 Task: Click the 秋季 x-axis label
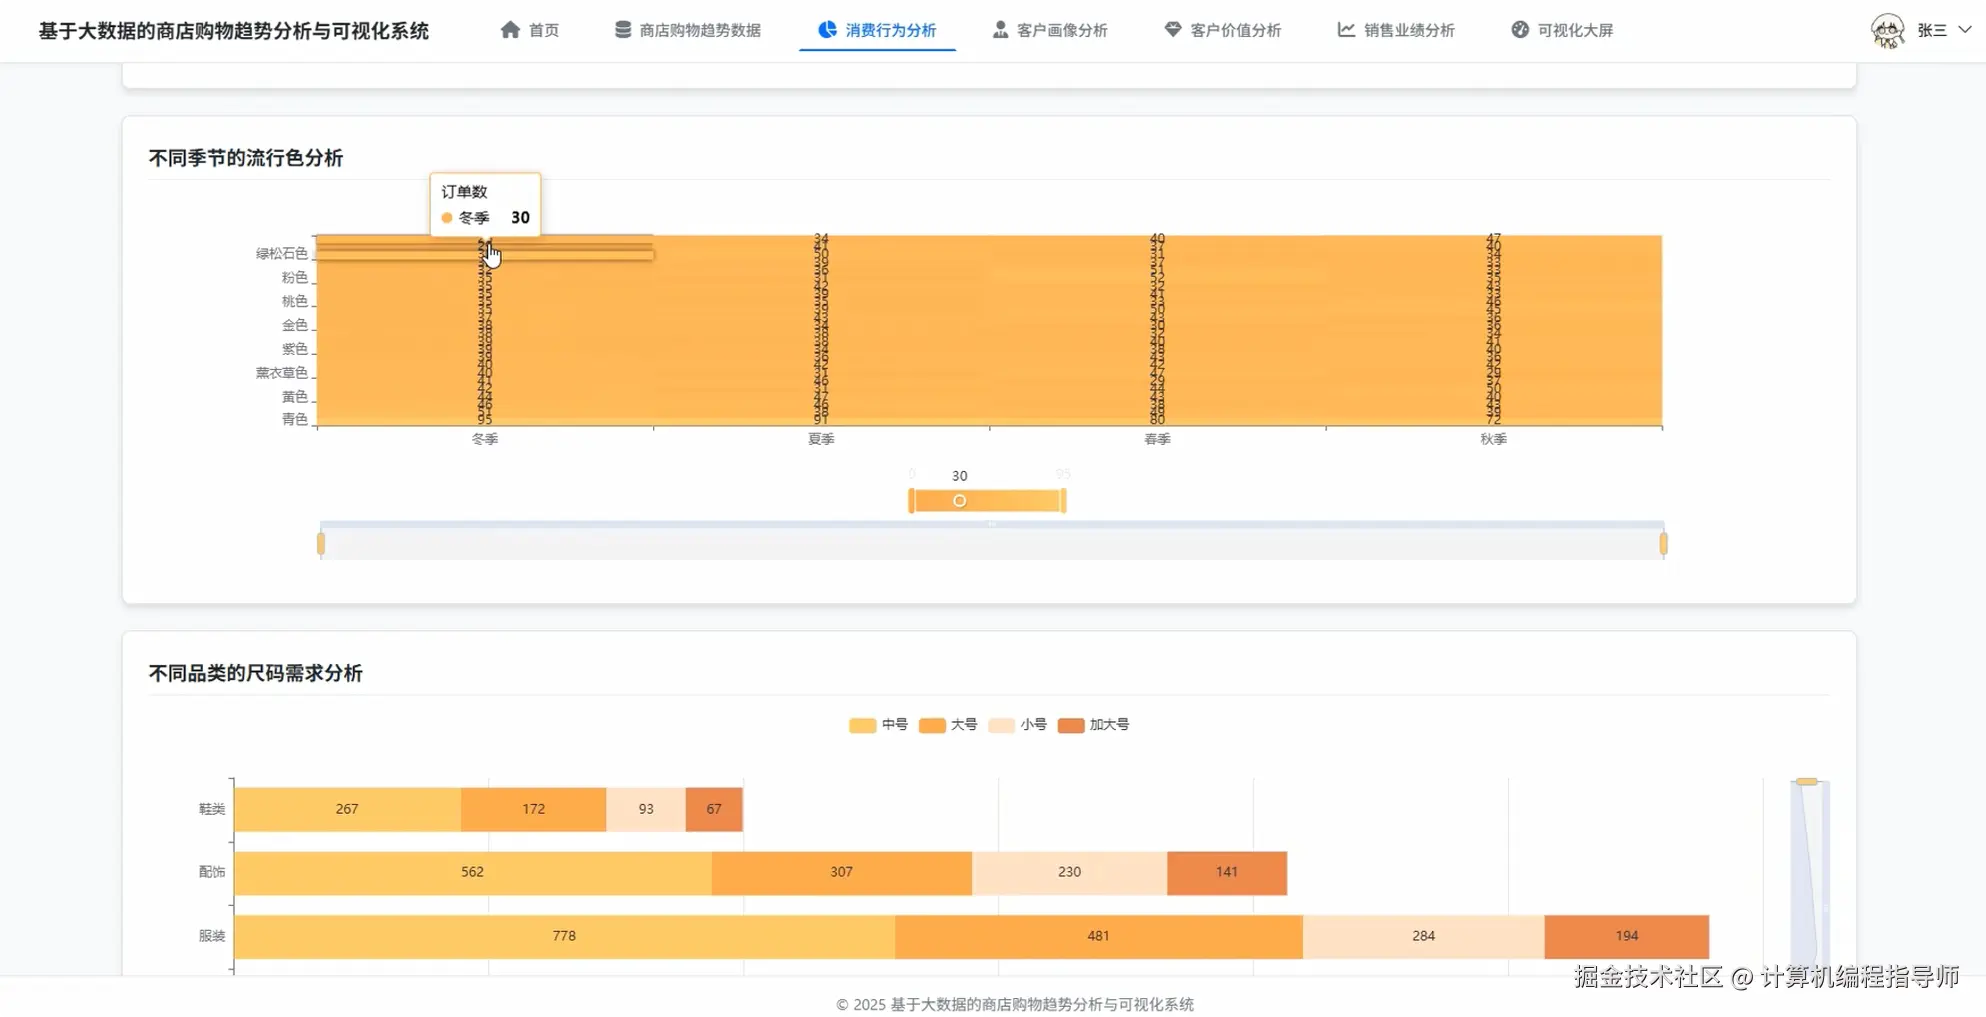(x=1493, y=440)
